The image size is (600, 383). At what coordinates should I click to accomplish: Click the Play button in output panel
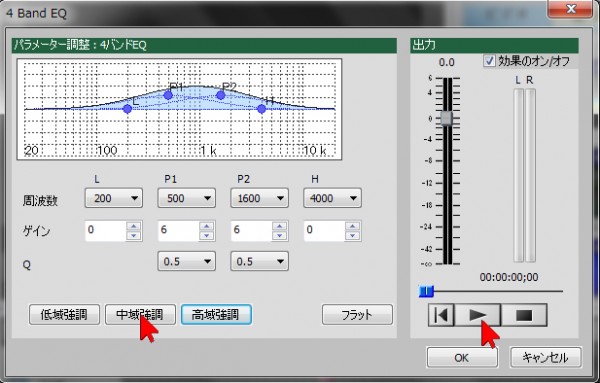(477, 315)
